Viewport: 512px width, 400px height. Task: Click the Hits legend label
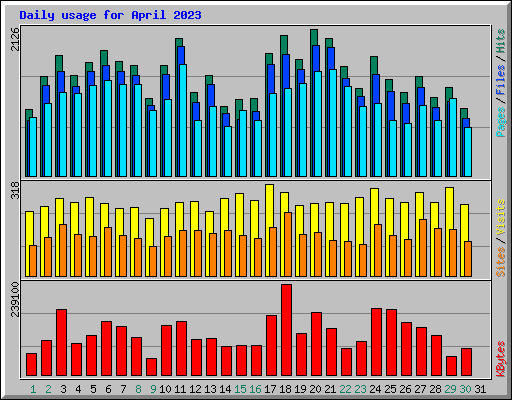(500, 41)
